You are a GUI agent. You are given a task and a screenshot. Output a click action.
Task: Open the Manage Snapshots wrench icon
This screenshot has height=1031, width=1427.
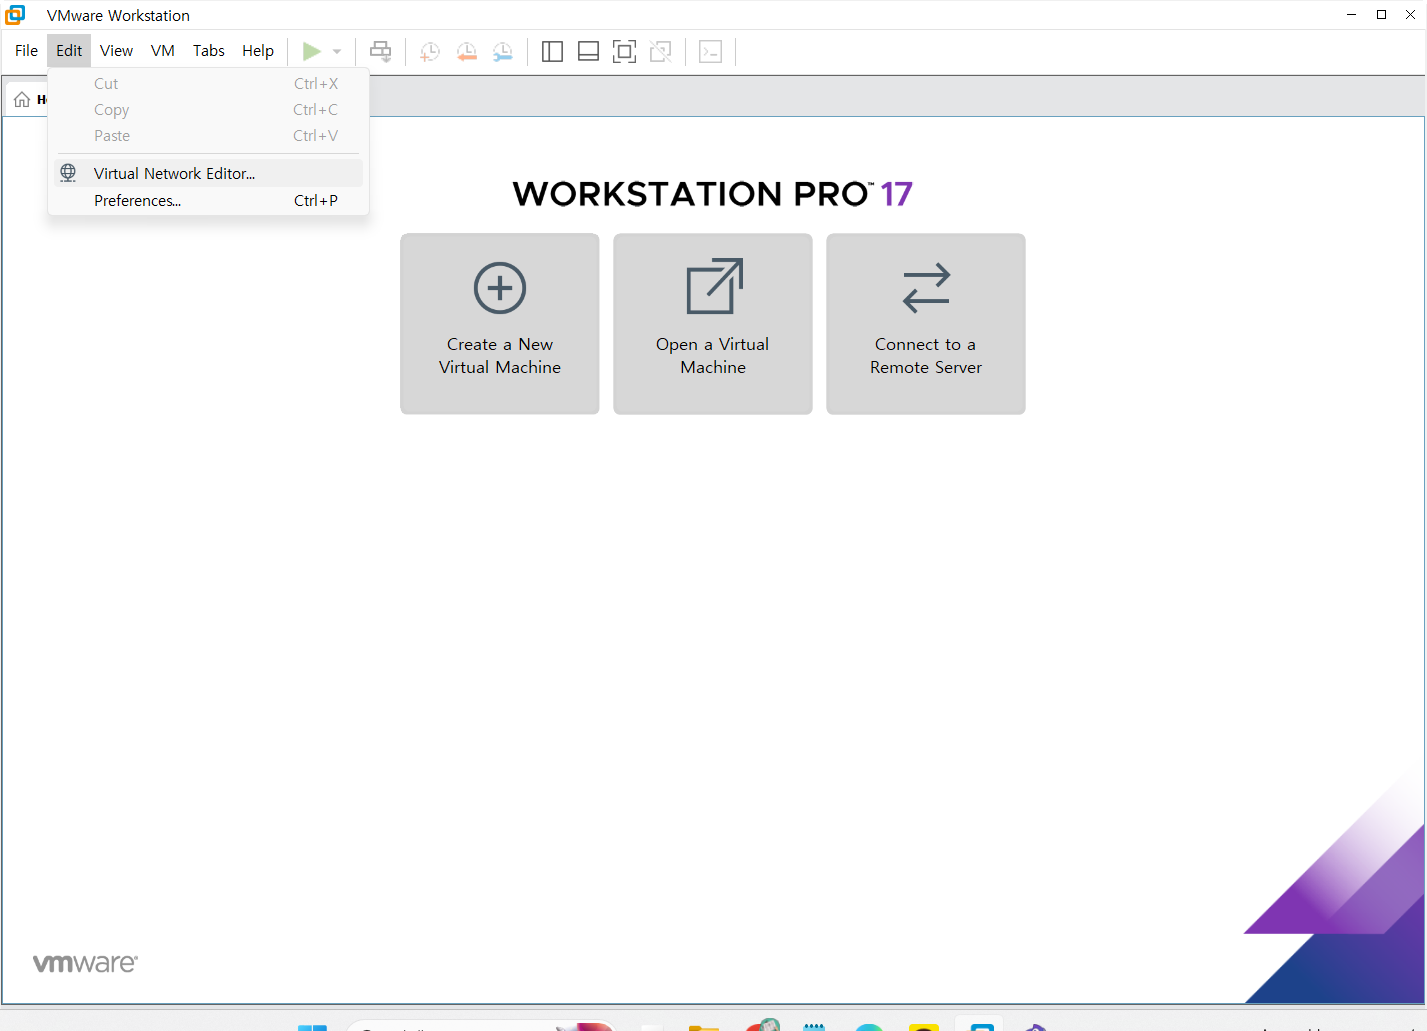pos(503,52)
